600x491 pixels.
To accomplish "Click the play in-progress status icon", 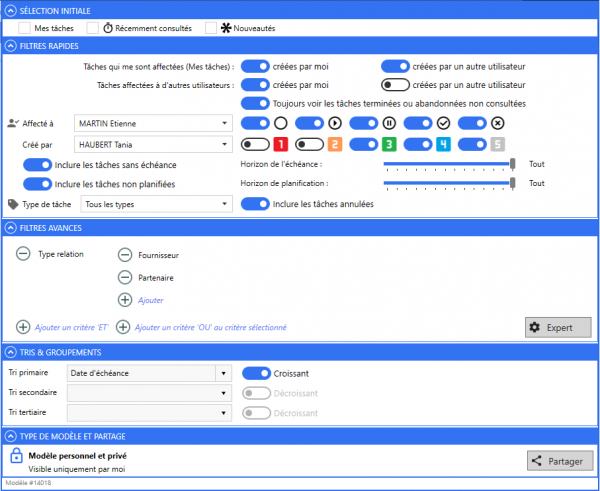I will tap(335, 123).
